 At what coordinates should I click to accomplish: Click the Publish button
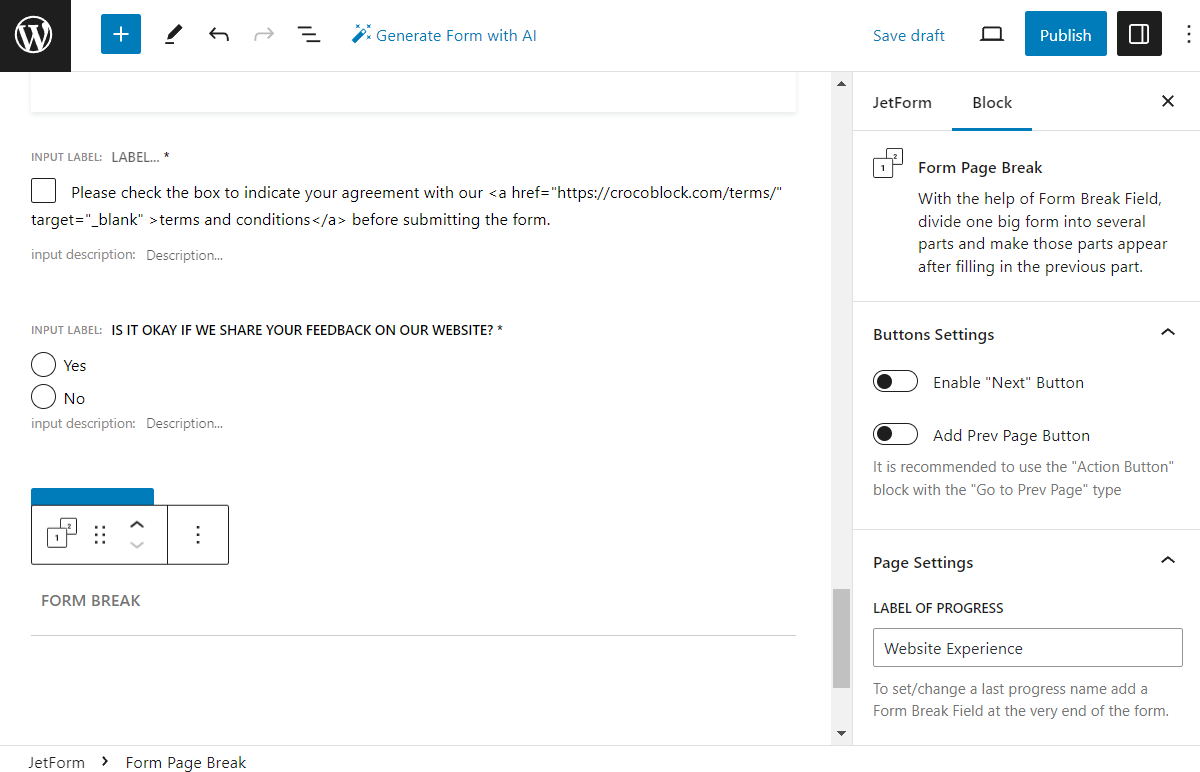1065,33
